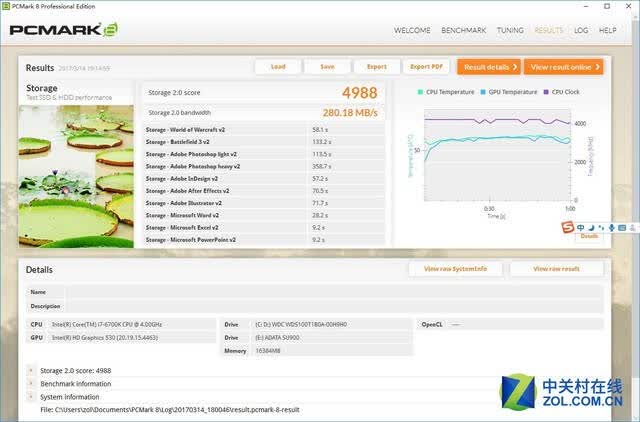Click the Sogou microphone voice input icon
The height and width of the screenshot is (422, 640).
611,228
